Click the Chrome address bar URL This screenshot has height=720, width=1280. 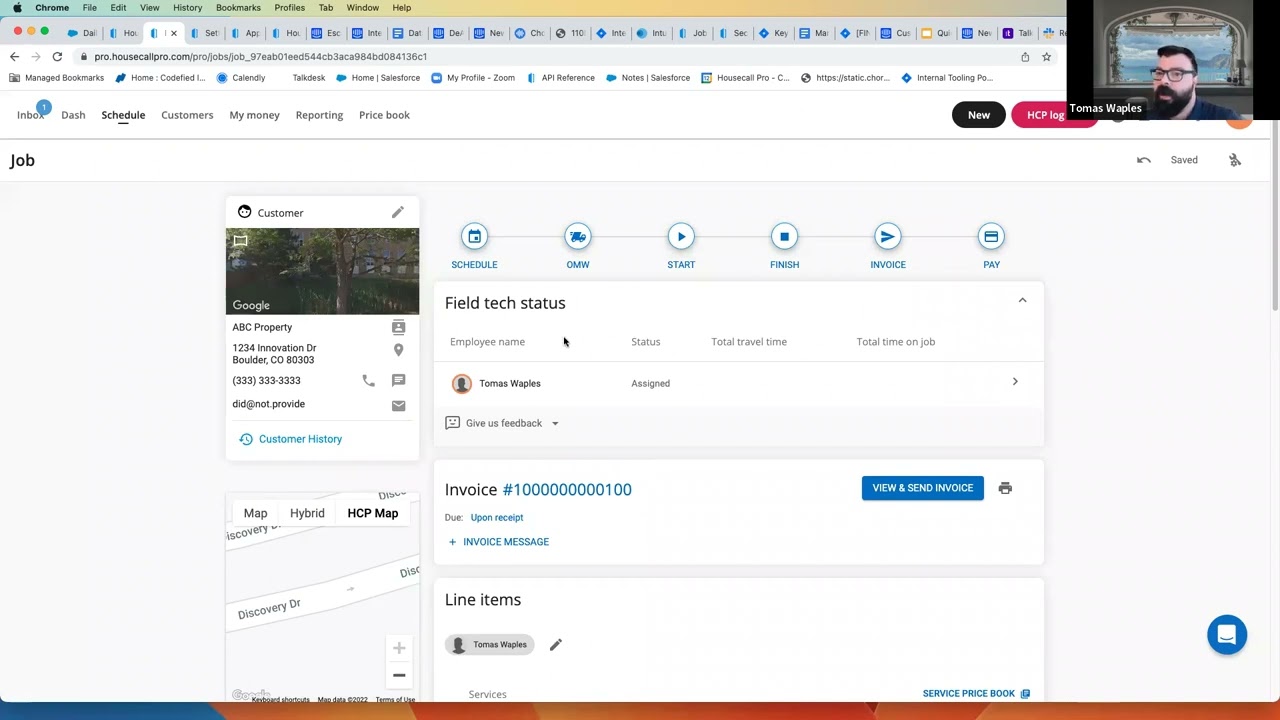tap(260, 57)
